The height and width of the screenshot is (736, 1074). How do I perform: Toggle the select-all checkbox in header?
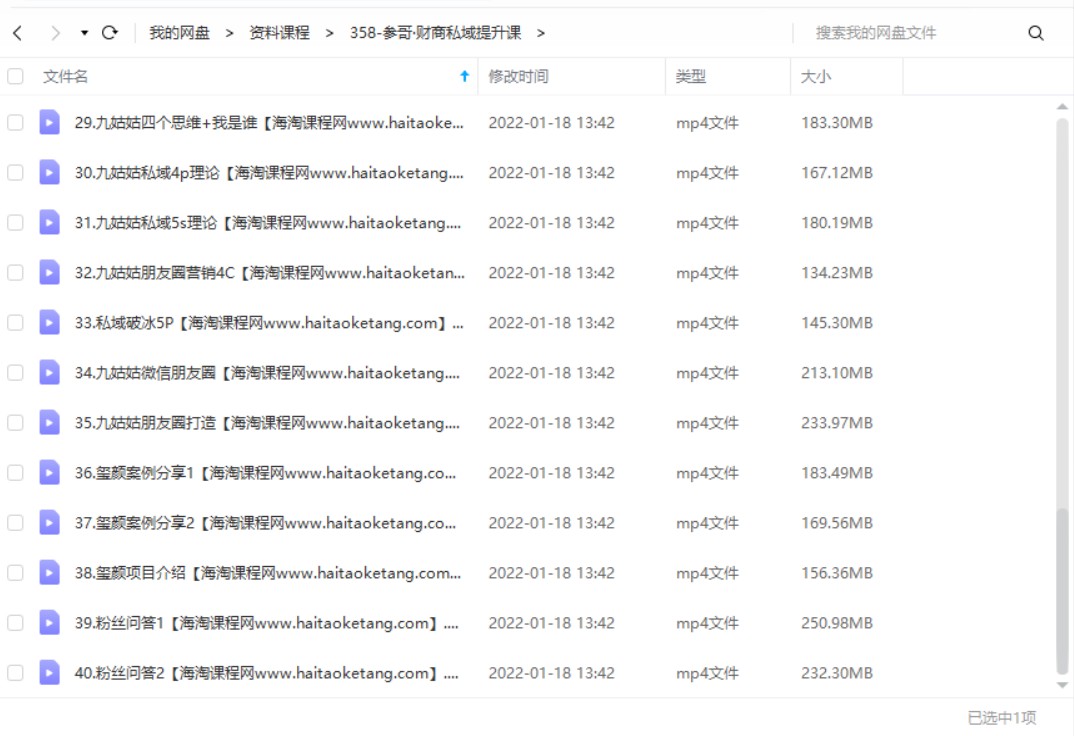point(15,76)
